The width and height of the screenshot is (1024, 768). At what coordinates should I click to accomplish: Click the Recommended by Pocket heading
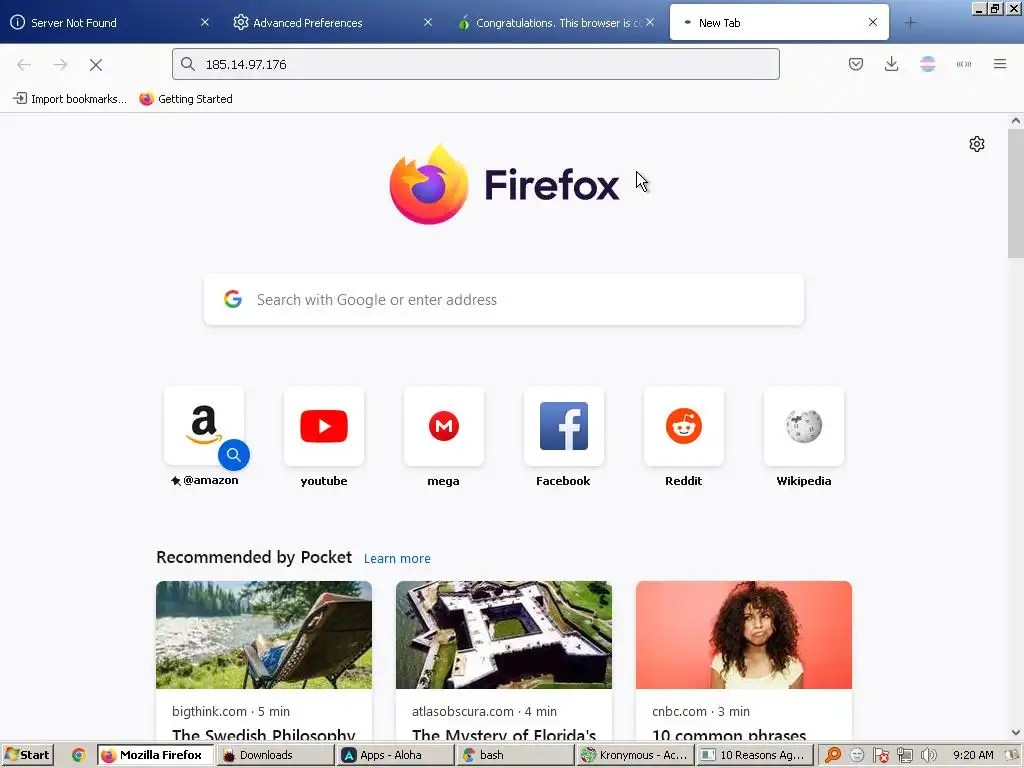(x=254, y=557)
